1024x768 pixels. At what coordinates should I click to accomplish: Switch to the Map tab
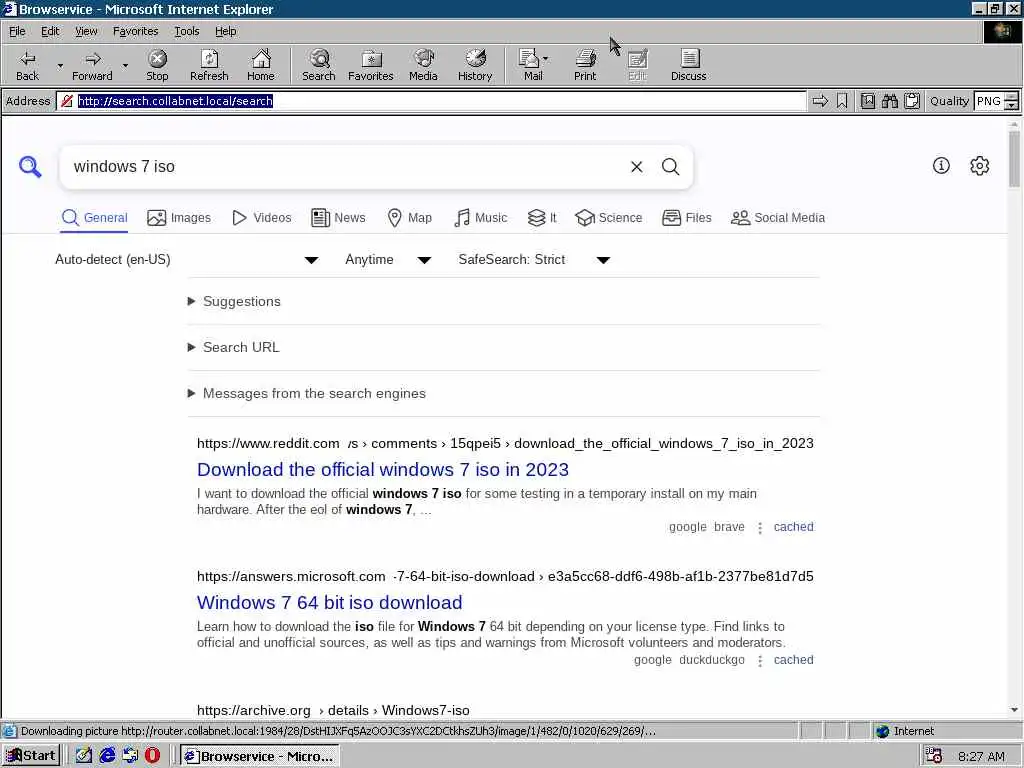pos(409,217)
